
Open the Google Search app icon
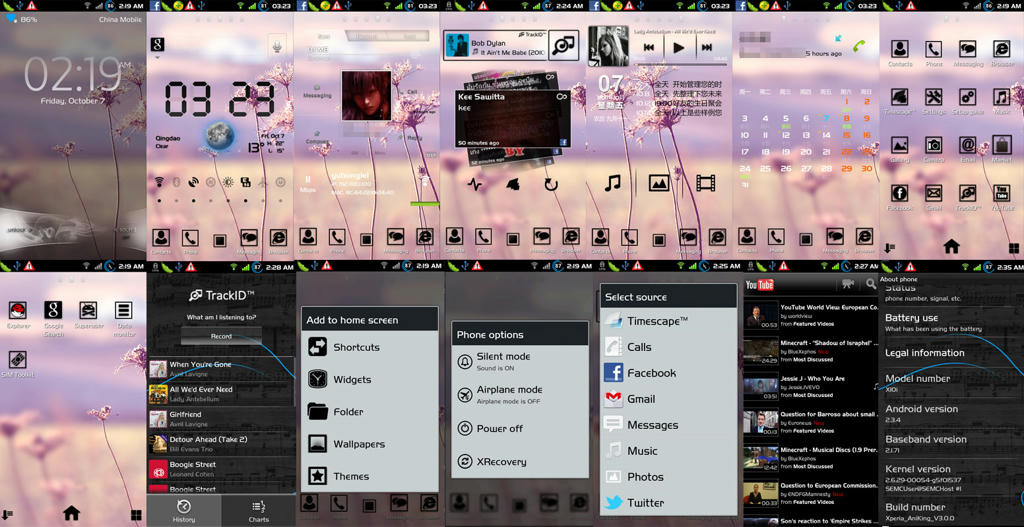(x=53, y=310)
